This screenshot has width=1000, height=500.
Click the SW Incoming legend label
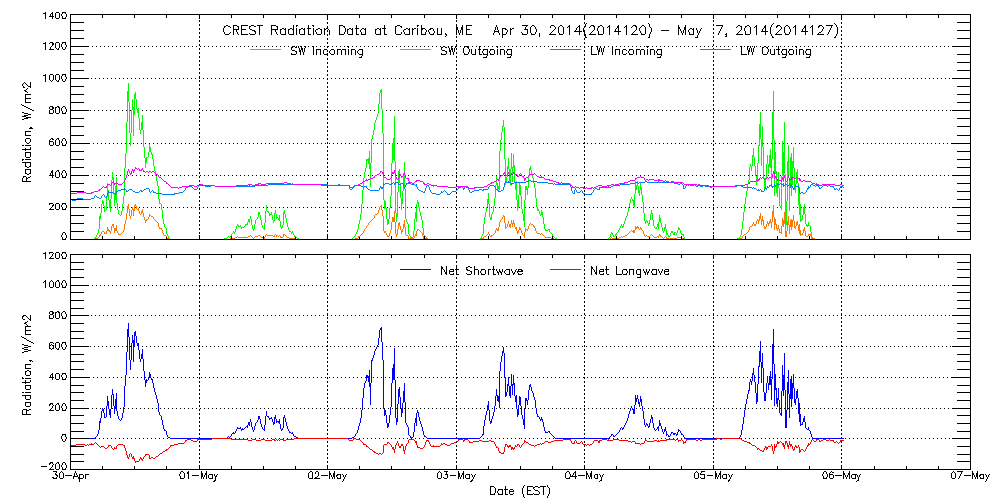point(325,52)
